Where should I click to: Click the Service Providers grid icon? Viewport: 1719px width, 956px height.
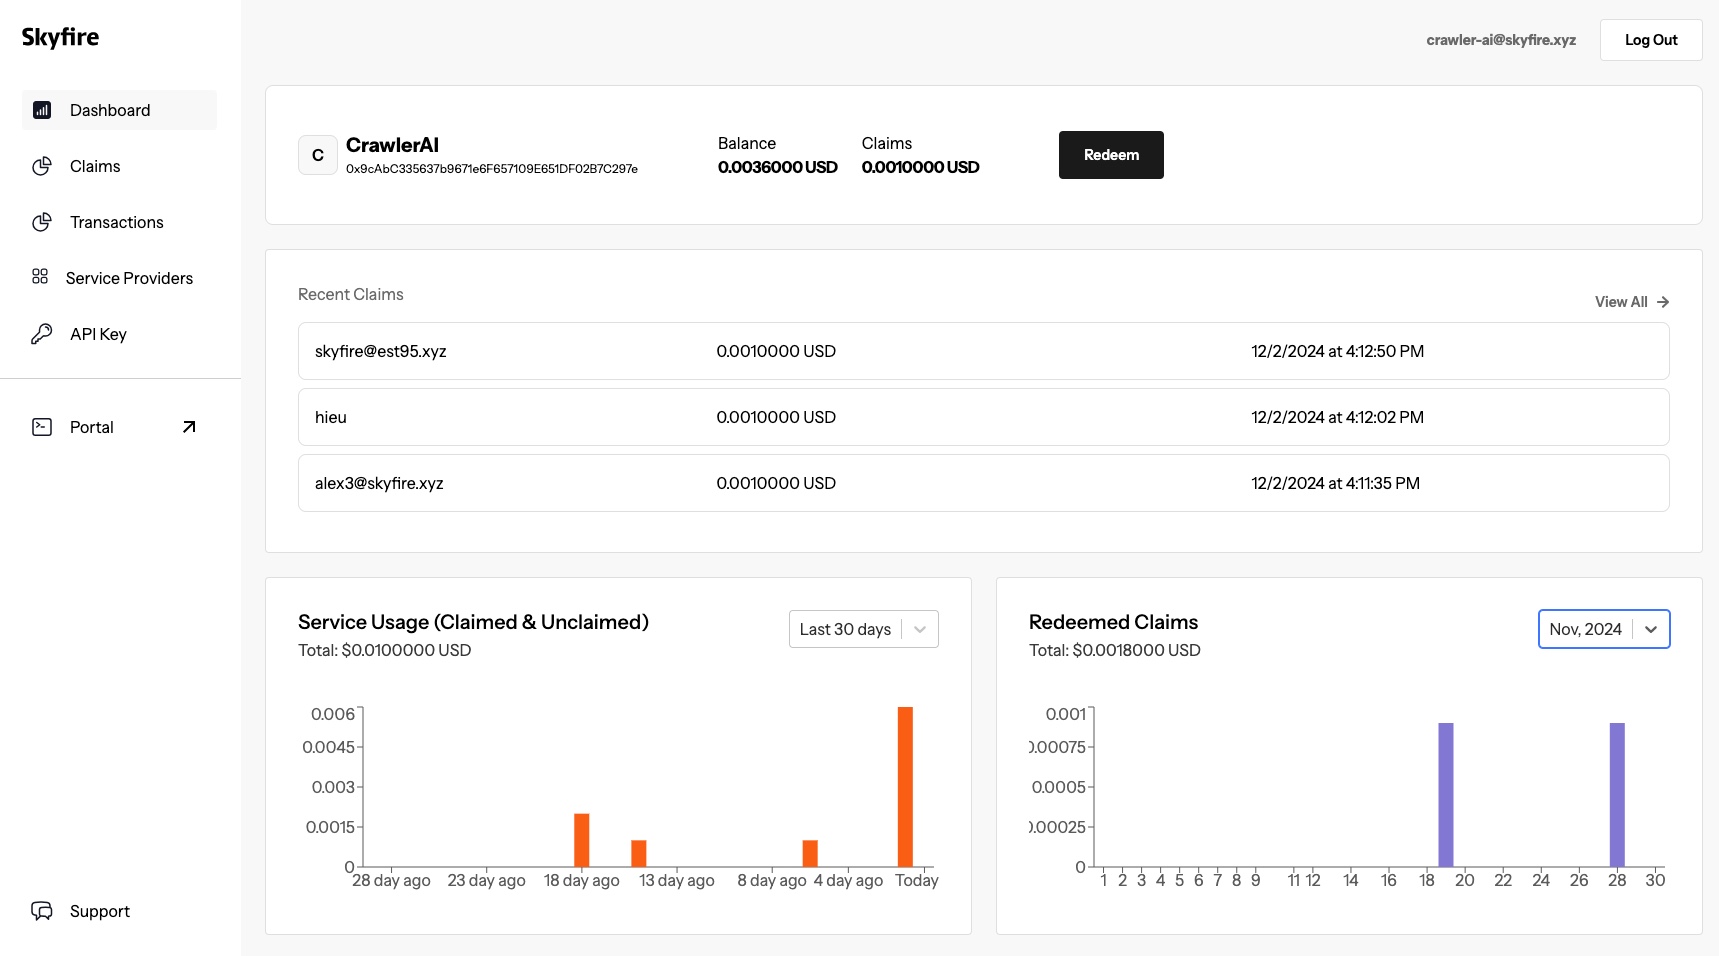coord(40,276)
